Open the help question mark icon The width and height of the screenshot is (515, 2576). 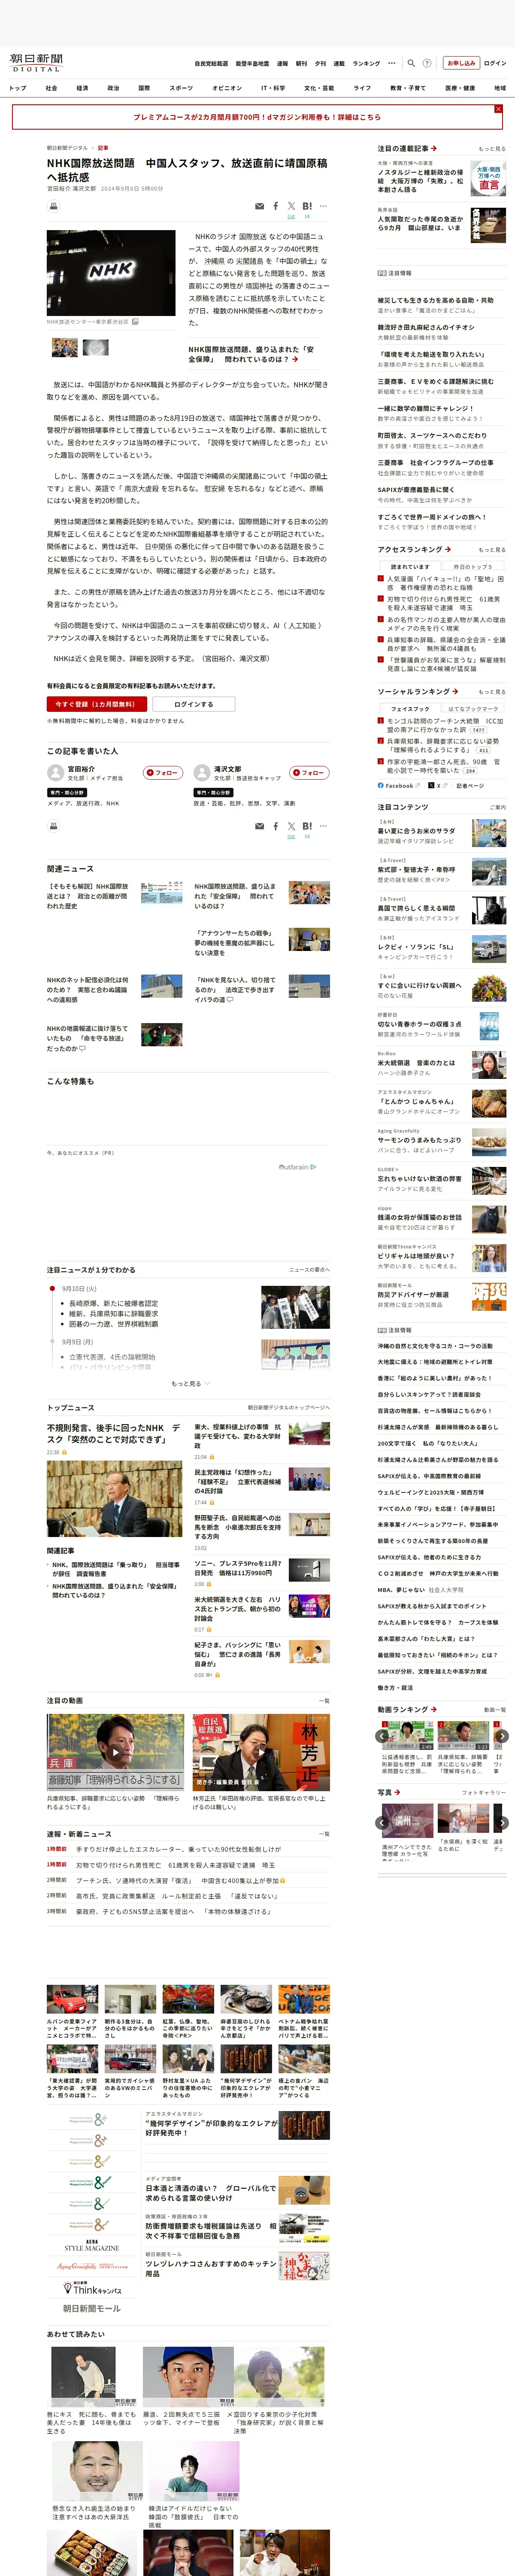[x=427, y=63]
